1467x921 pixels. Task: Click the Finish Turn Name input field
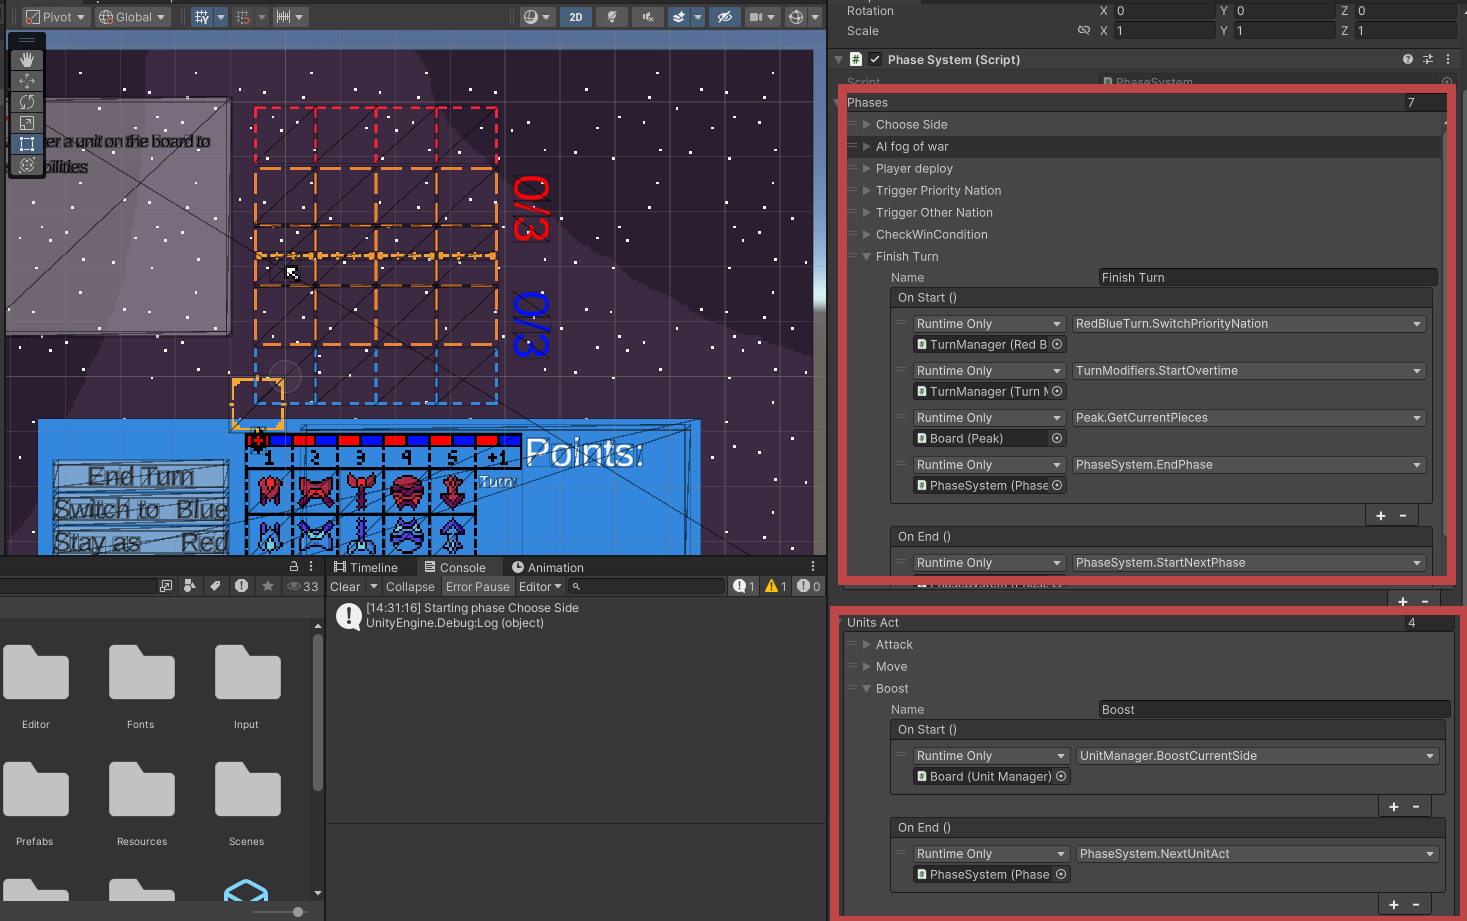(1267, 278)
